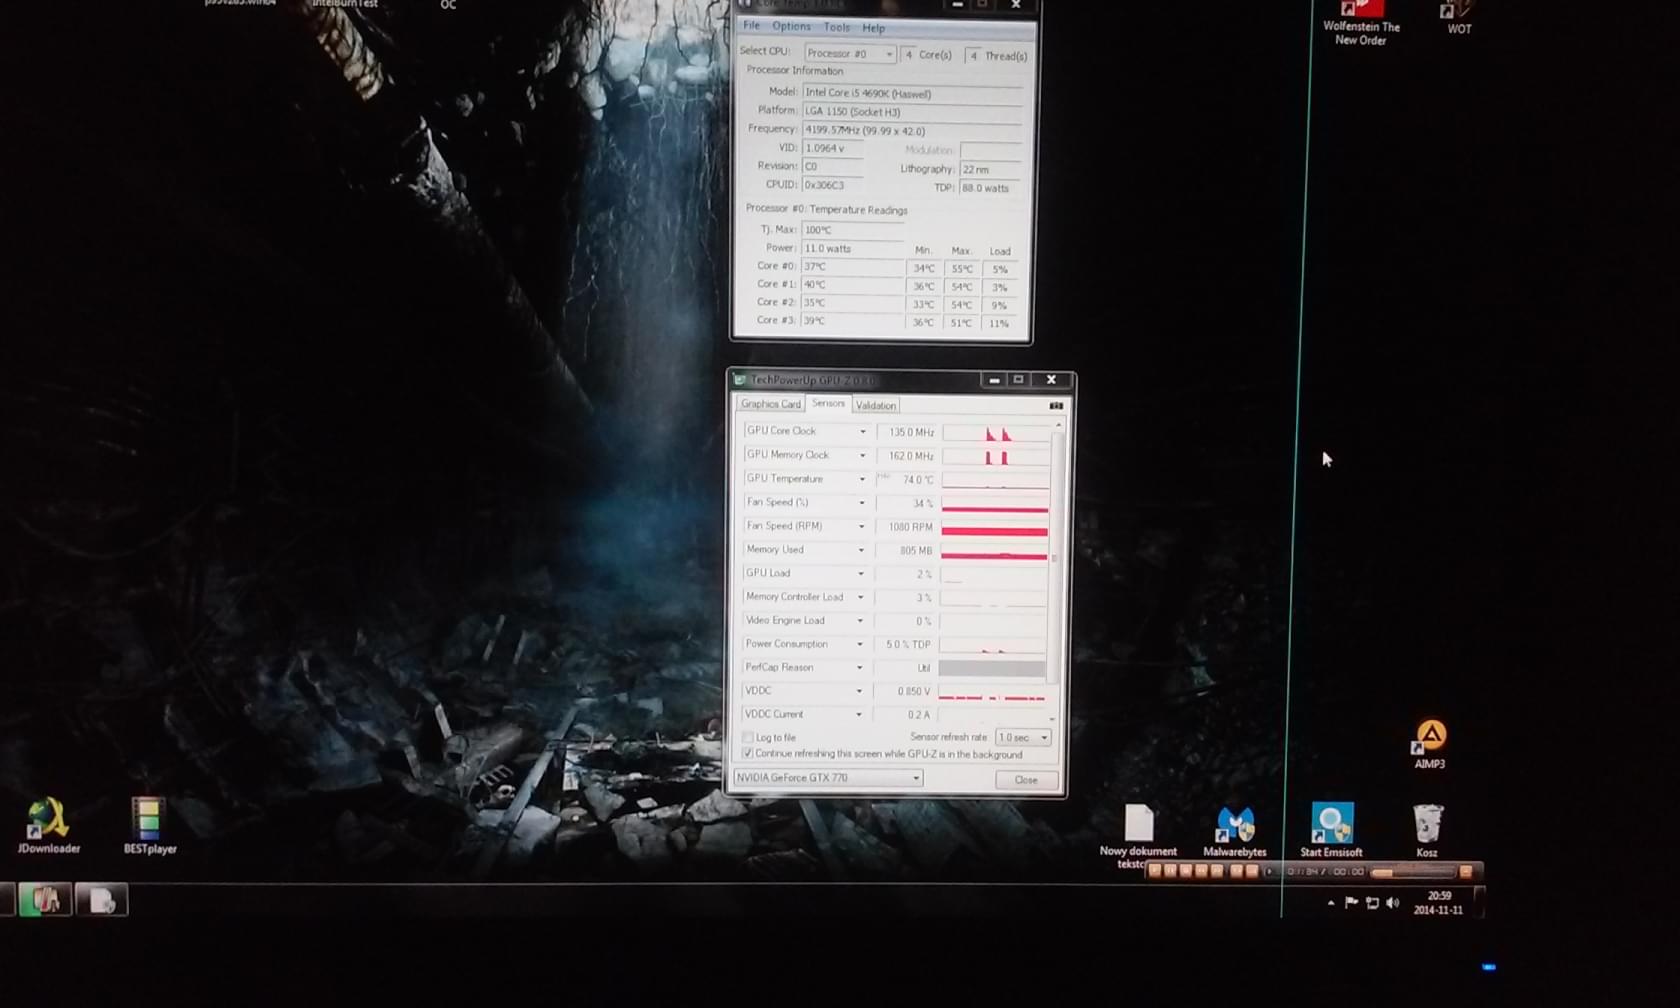Open the JDownloader desktop shortcut
Screen dimensions: 1680x1008
click(x=48, y=825)
